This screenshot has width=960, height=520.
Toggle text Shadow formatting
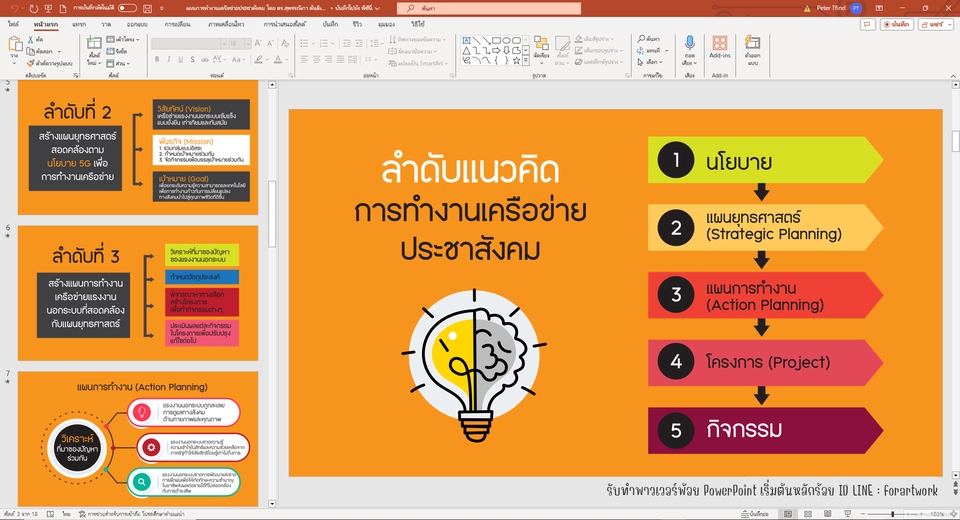[x=192, y=59]
